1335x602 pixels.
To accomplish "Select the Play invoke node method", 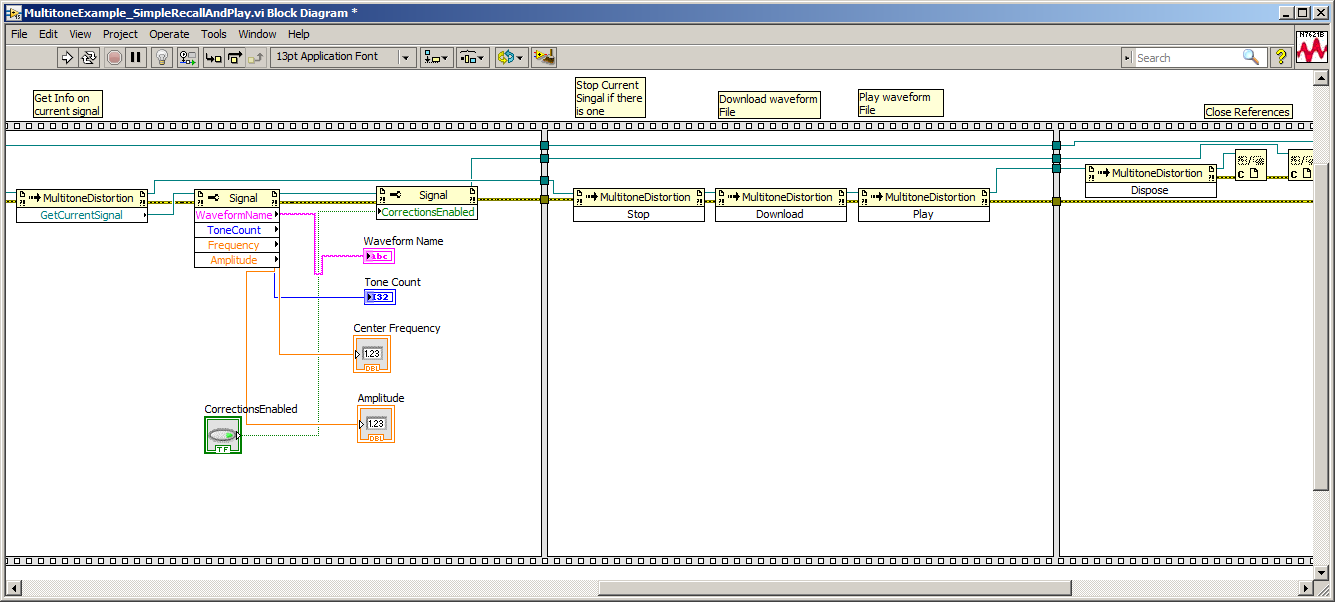I will pos(923,214).
